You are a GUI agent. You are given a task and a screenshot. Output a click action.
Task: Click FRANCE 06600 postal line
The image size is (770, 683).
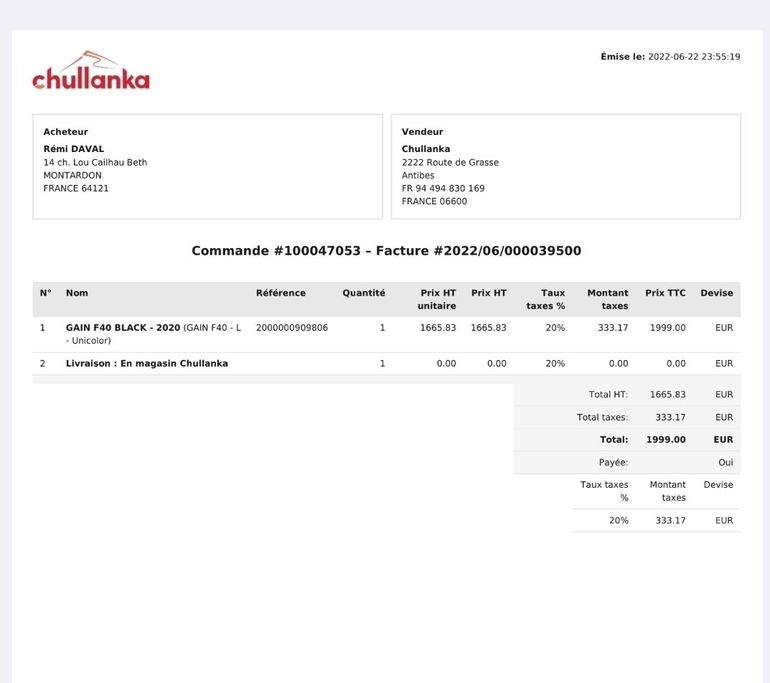click(x=434, y=201)
